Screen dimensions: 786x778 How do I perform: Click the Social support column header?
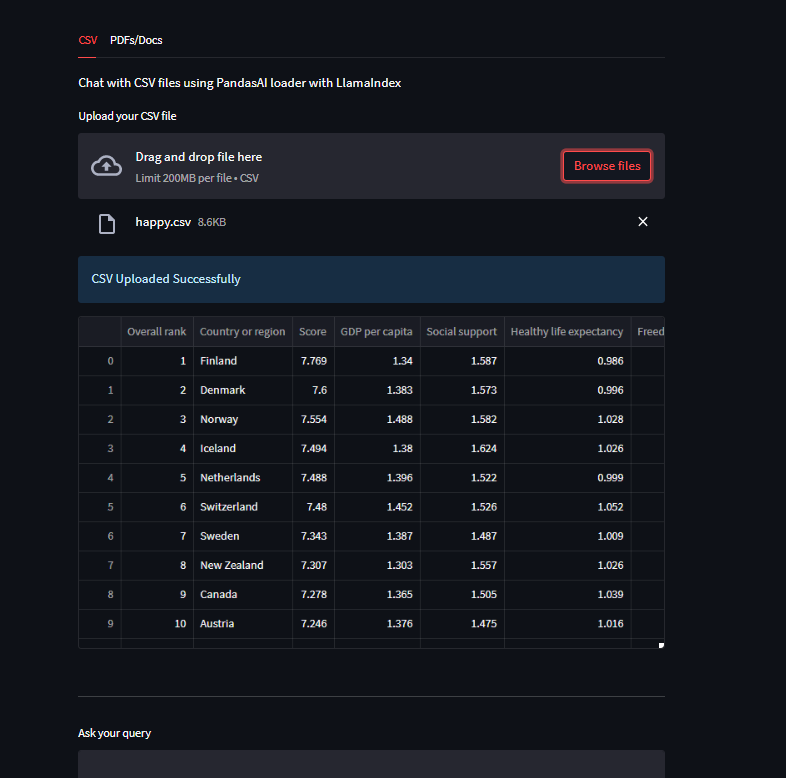tap(461, 332)
